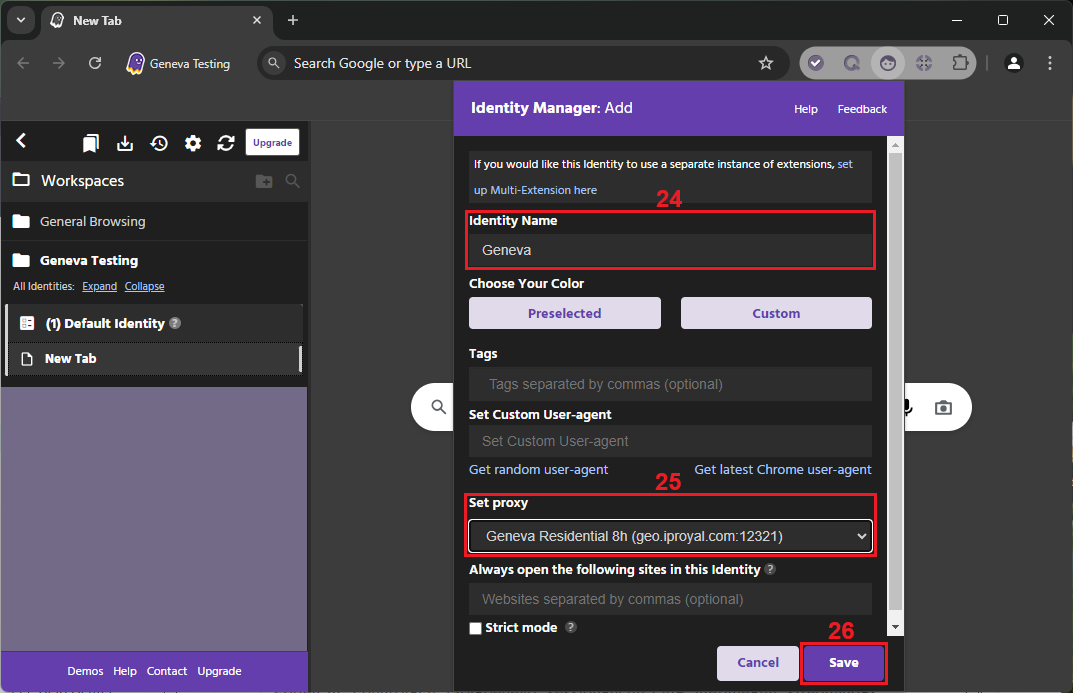Click the Default Identity help question mark

[175, 323]
